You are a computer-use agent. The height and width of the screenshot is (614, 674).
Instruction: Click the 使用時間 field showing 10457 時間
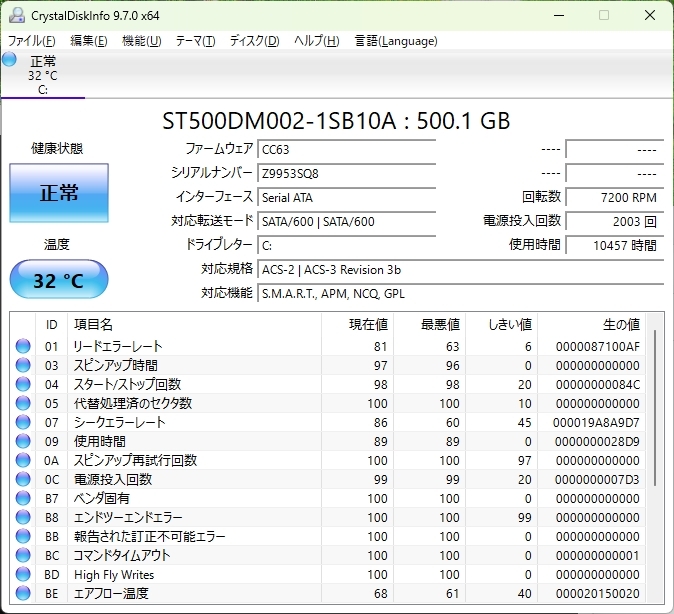615,246
